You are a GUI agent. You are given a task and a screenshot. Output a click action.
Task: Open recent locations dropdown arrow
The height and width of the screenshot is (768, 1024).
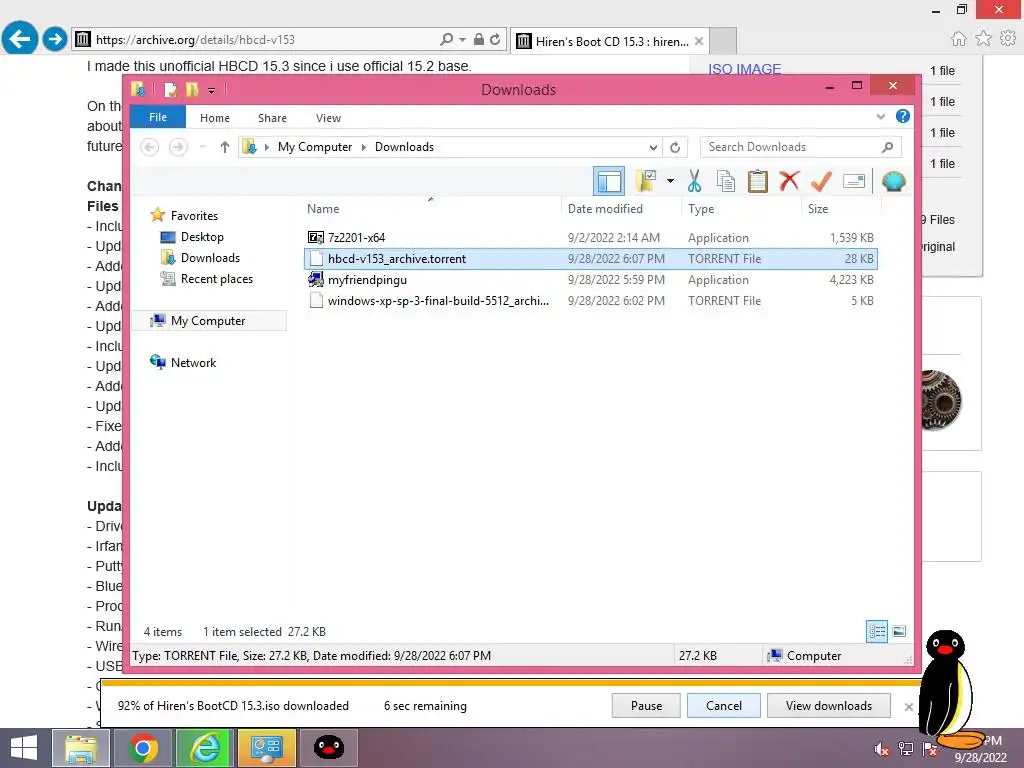[x=202, y=147]
